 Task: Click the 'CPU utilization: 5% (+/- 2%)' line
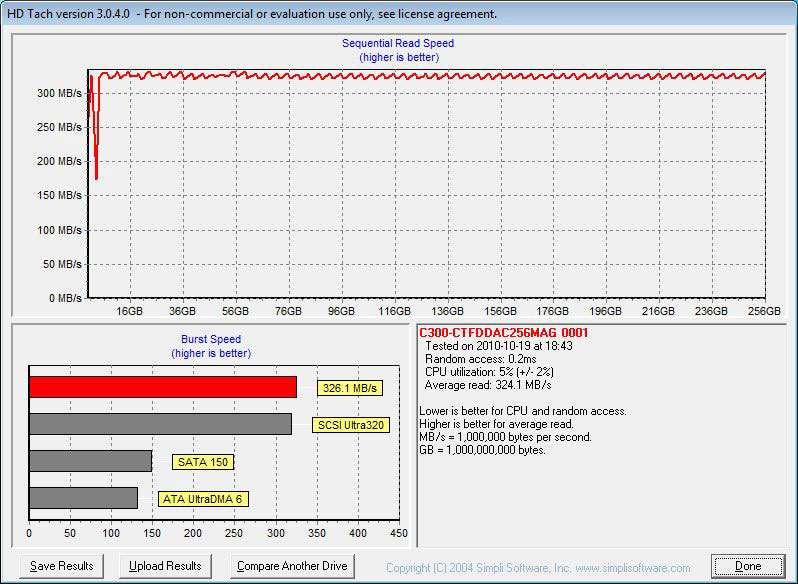pos(489,372)
